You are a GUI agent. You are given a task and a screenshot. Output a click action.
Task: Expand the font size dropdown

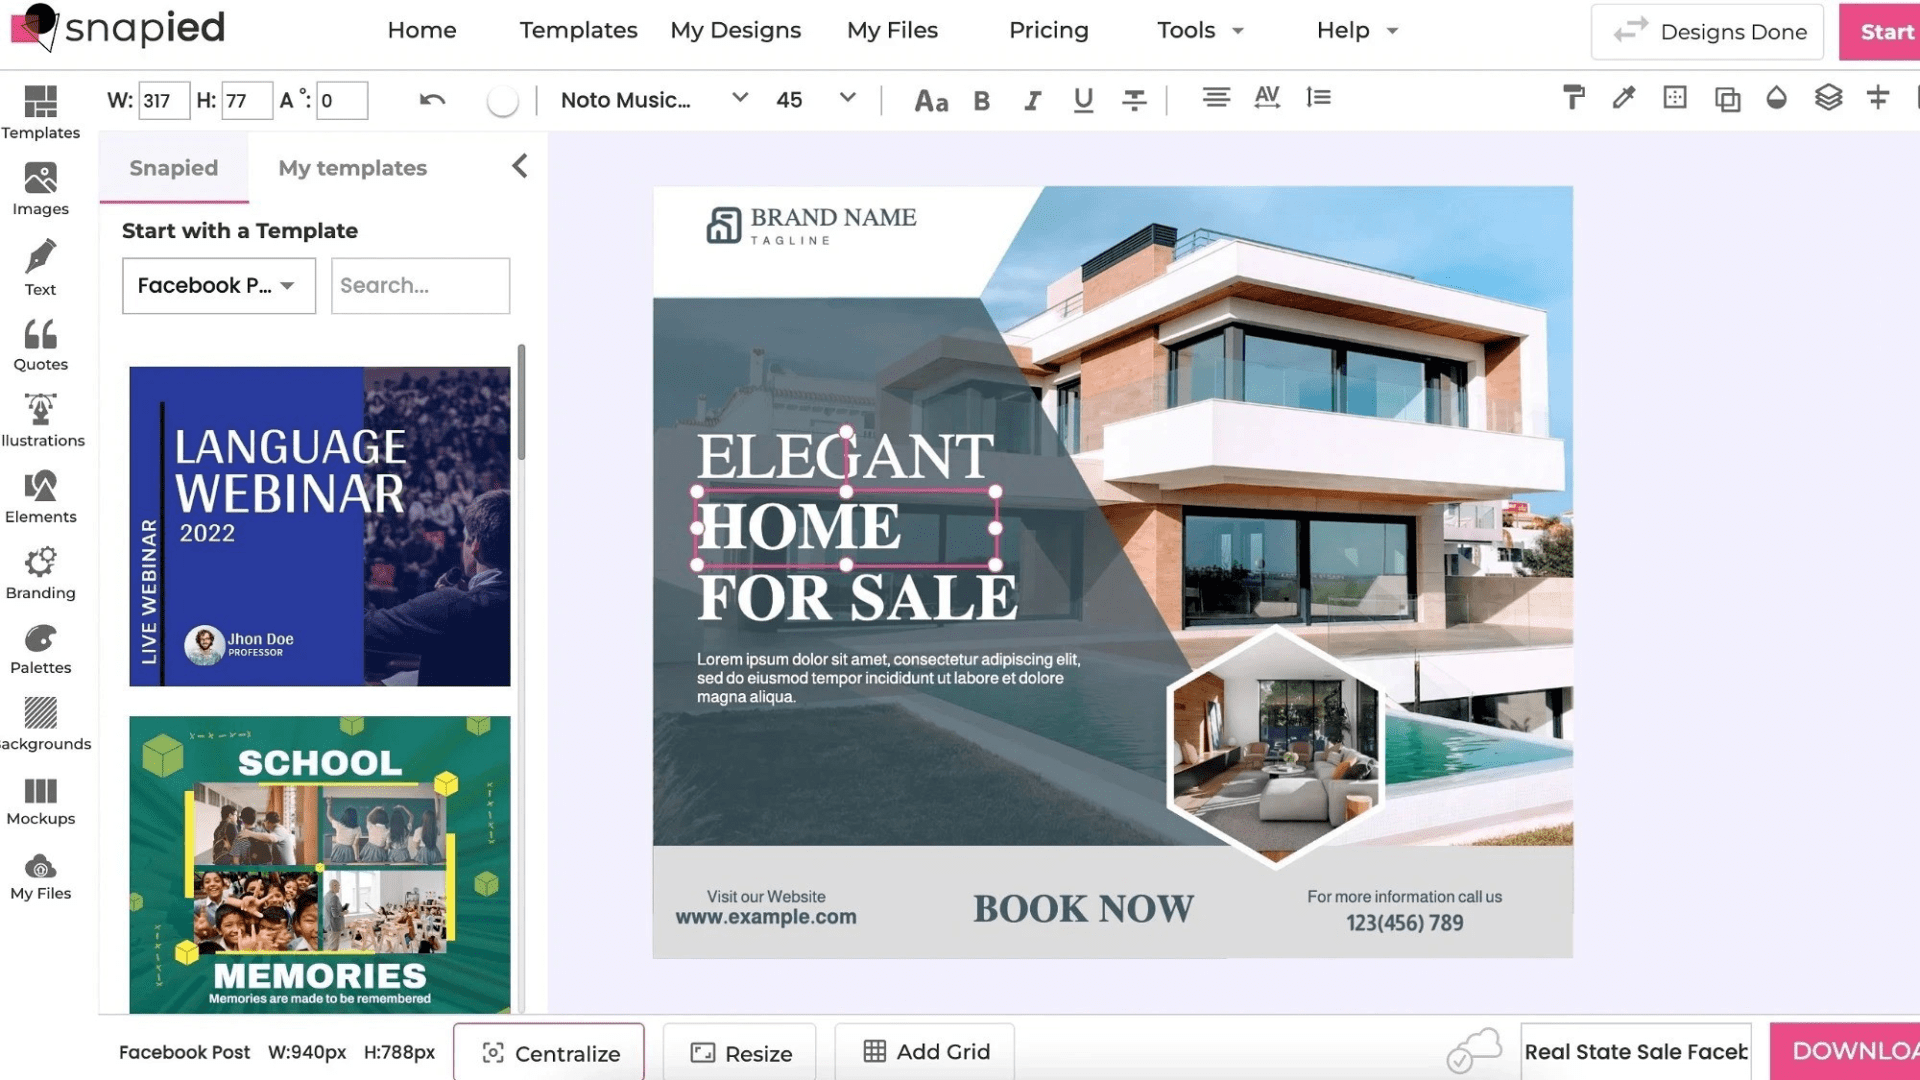tap(847, 99)
